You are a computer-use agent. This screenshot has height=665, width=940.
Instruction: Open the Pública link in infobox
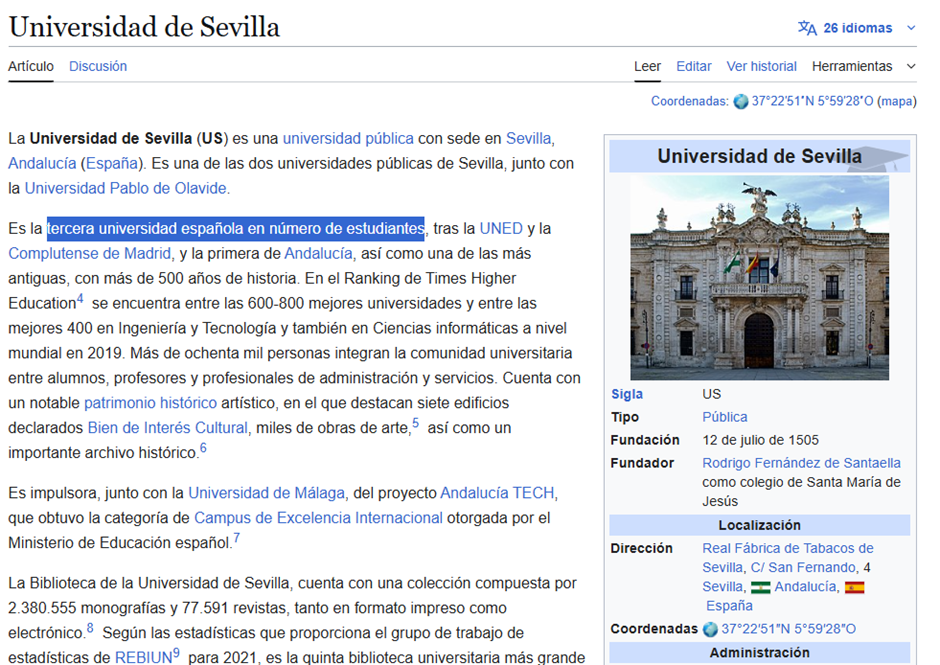(725, 417)
